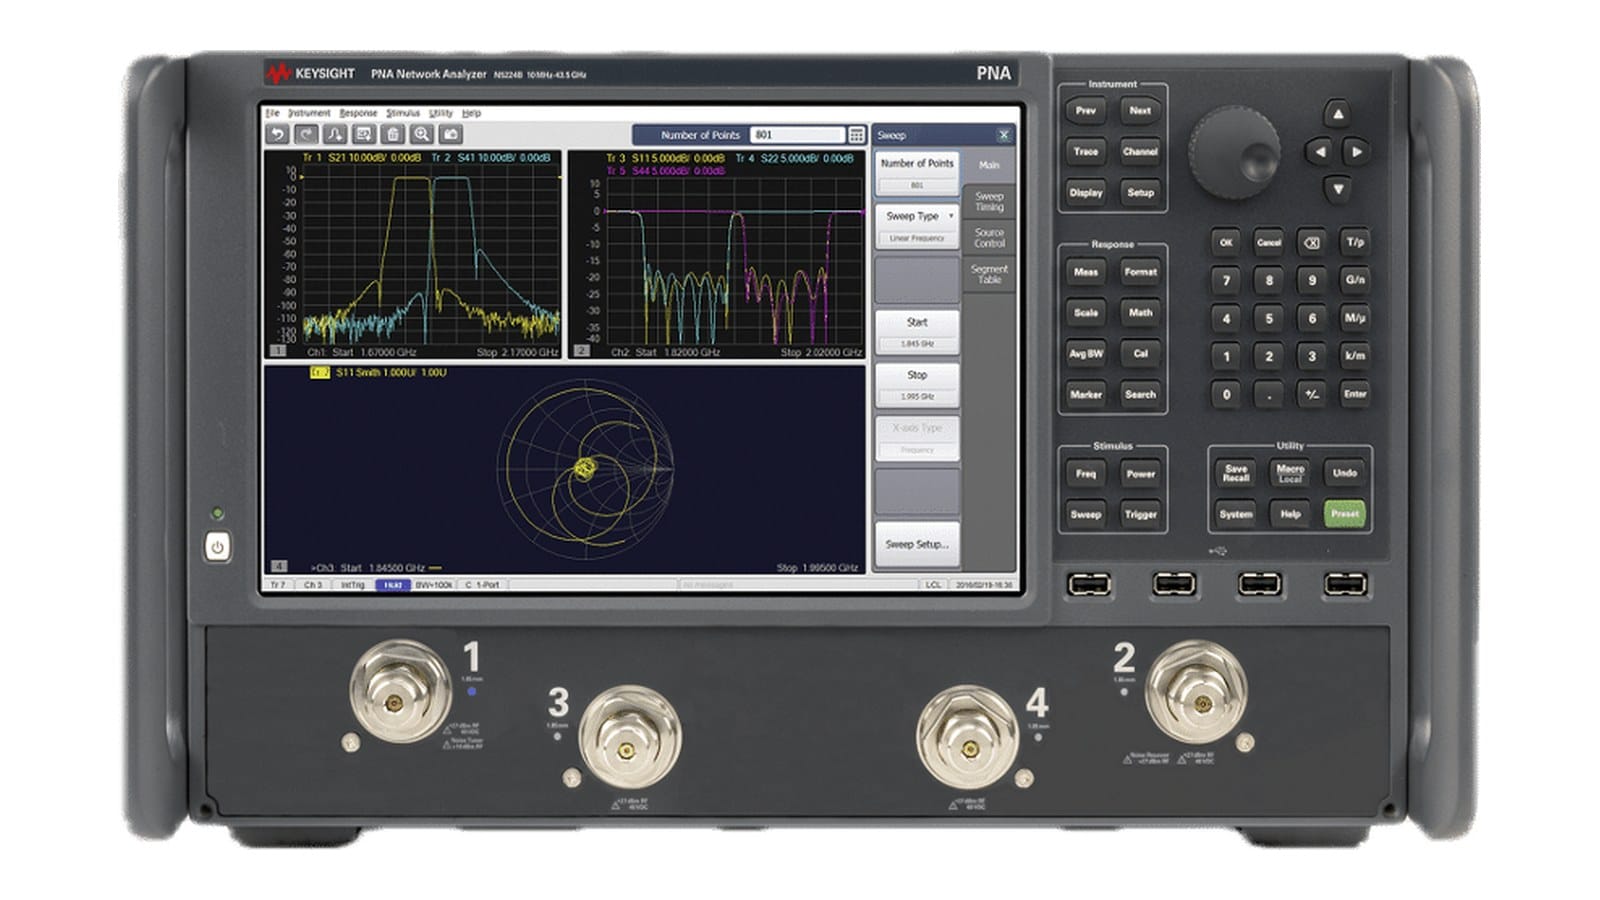Screen dimensions: 1600x900
Task: Click the redo arrow toolbar icon
Action: 306,134
